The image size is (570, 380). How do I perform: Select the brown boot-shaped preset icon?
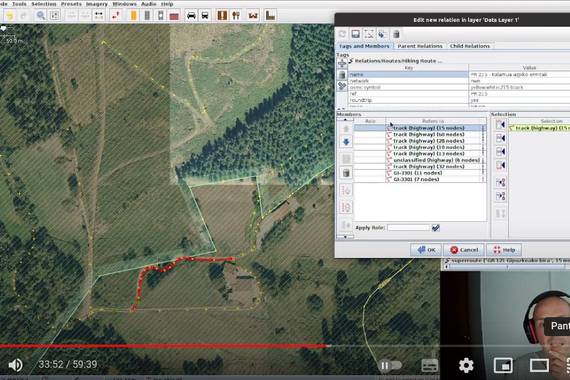(270, 15)
